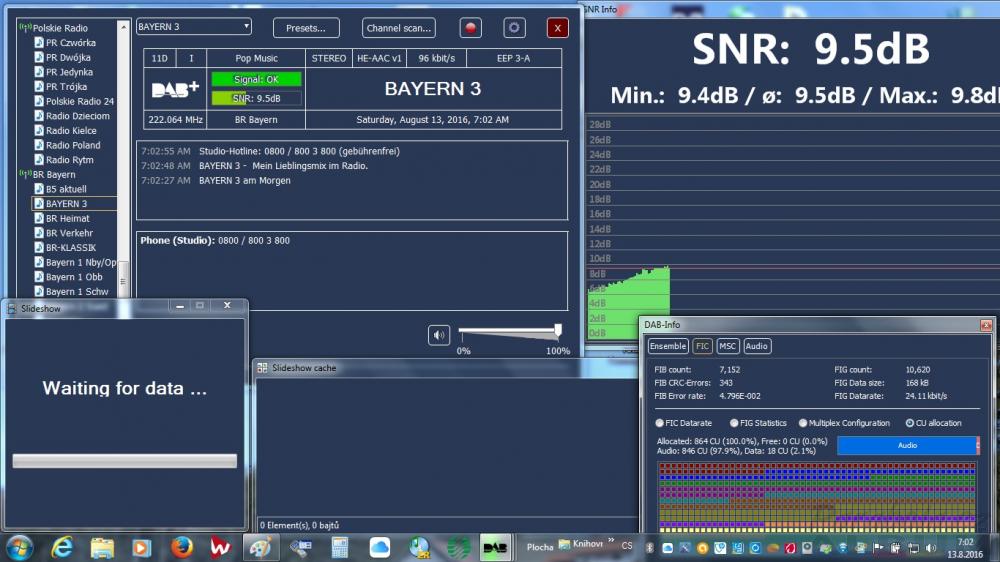Click the B5 aktuell station icon

39,189
